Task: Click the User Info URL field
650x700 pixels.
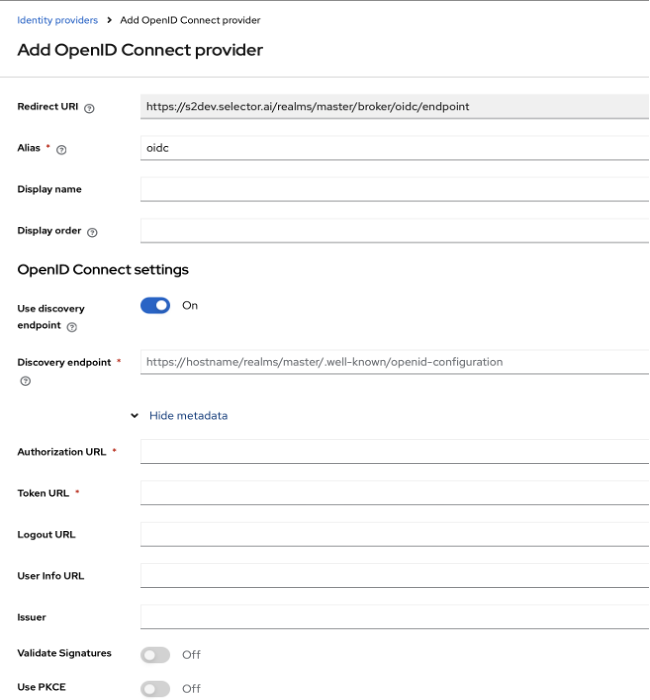Action: pos(394,576)
